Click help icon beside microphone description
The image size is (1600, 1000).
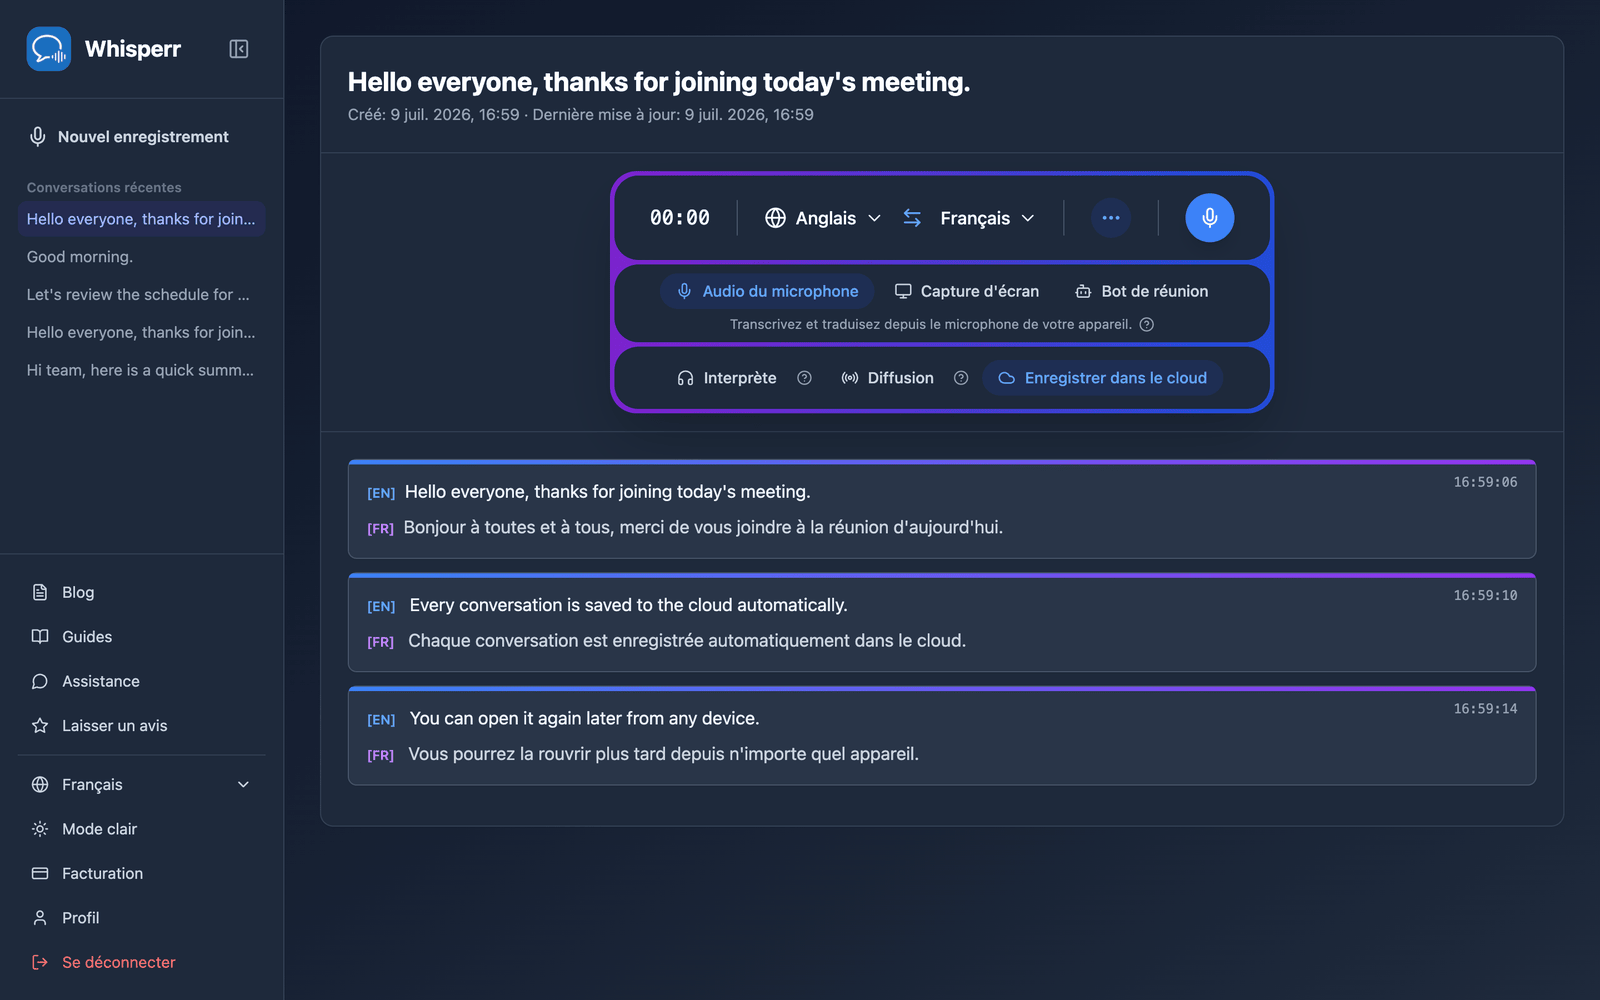click(x=1147, y=324)
